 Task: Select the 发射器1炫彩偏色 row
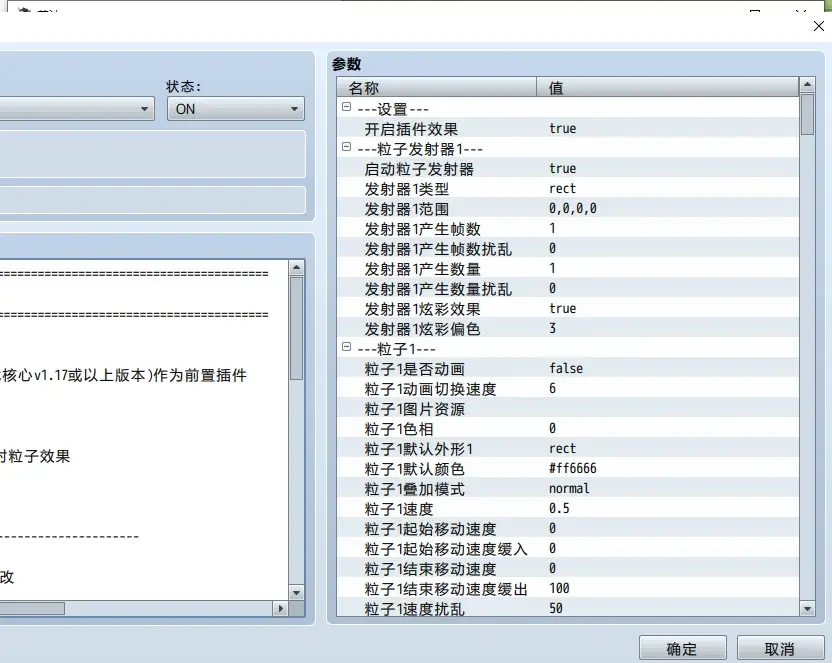pyautogui.click(x=568, y=328)
